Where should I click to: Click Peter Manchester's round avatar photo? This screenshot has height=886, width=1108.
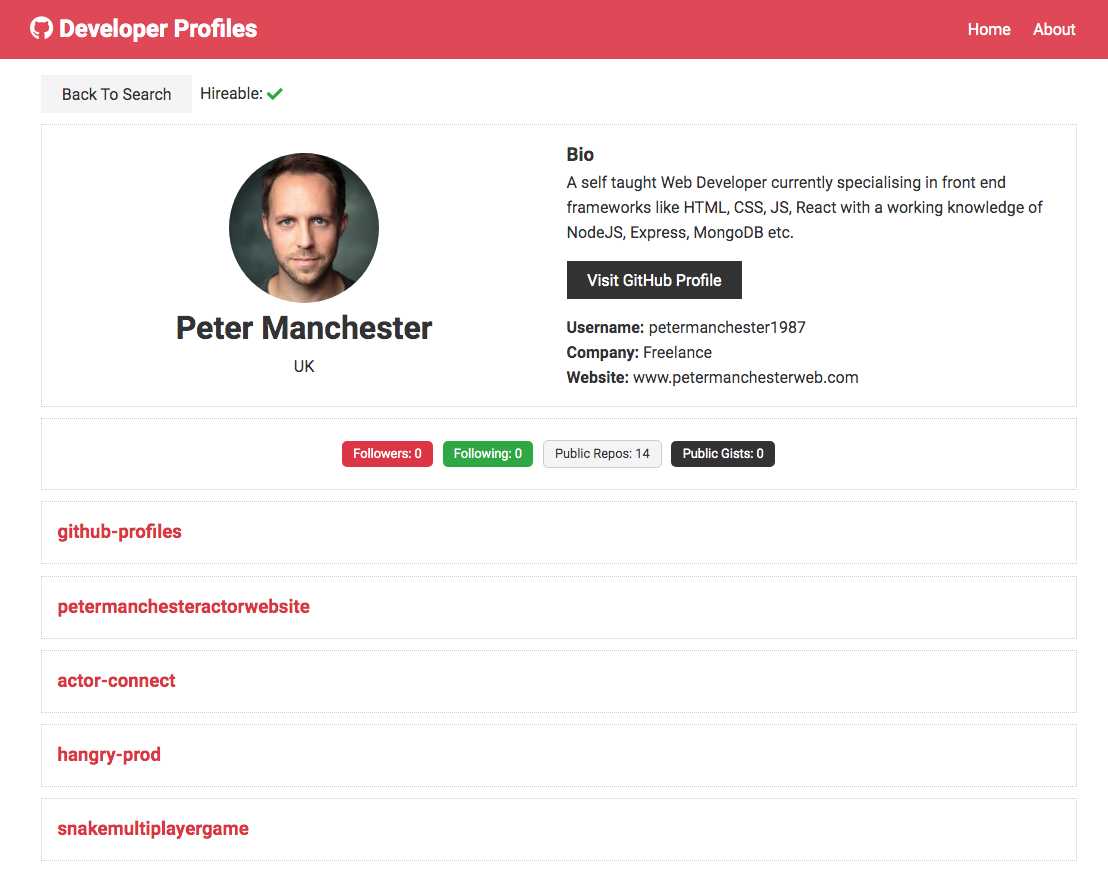coord(304,228)
